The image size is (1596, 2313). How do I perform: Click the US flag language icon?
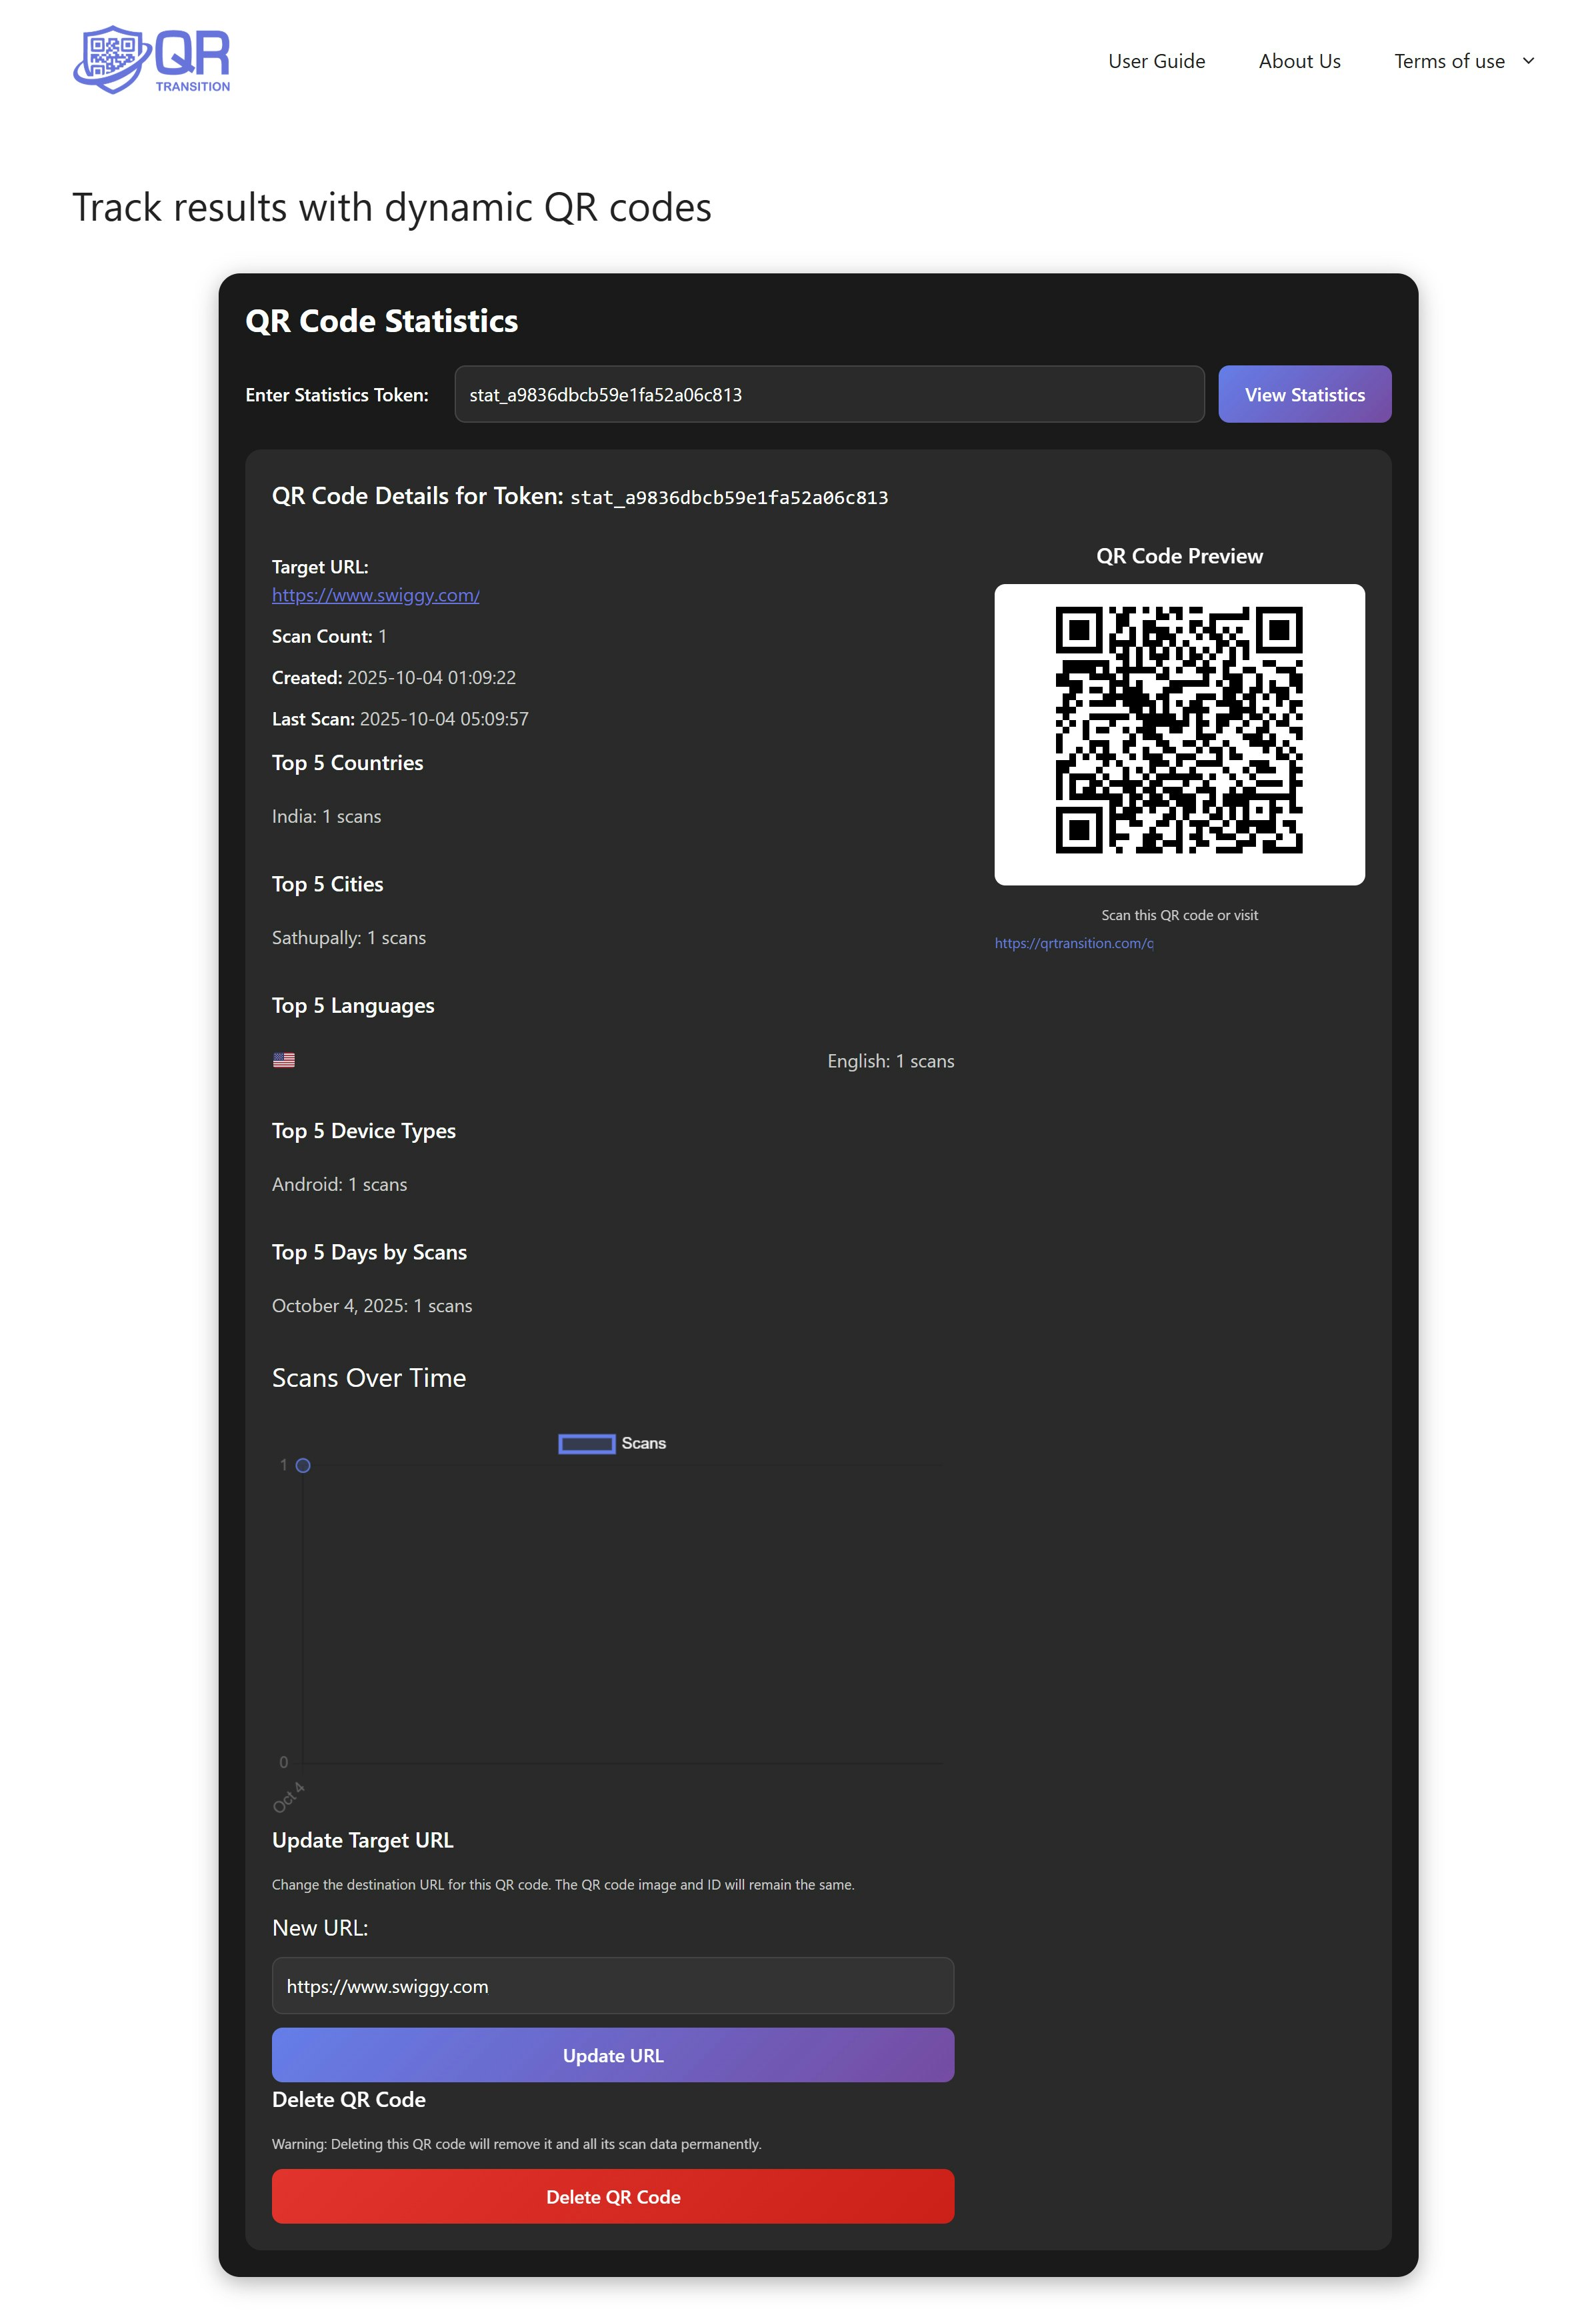pyautogui.click(x=284, y=1060)
